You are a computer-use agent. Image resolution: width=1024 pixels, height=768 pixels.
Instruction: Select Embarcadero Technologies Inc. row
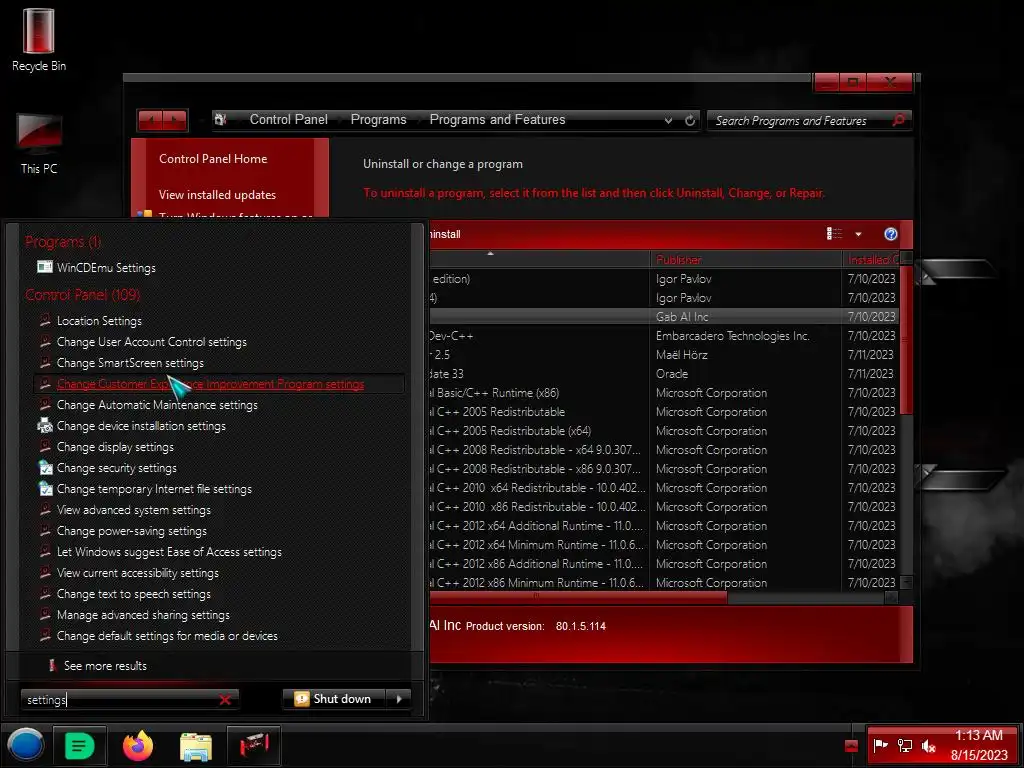[x=663, y=336]
